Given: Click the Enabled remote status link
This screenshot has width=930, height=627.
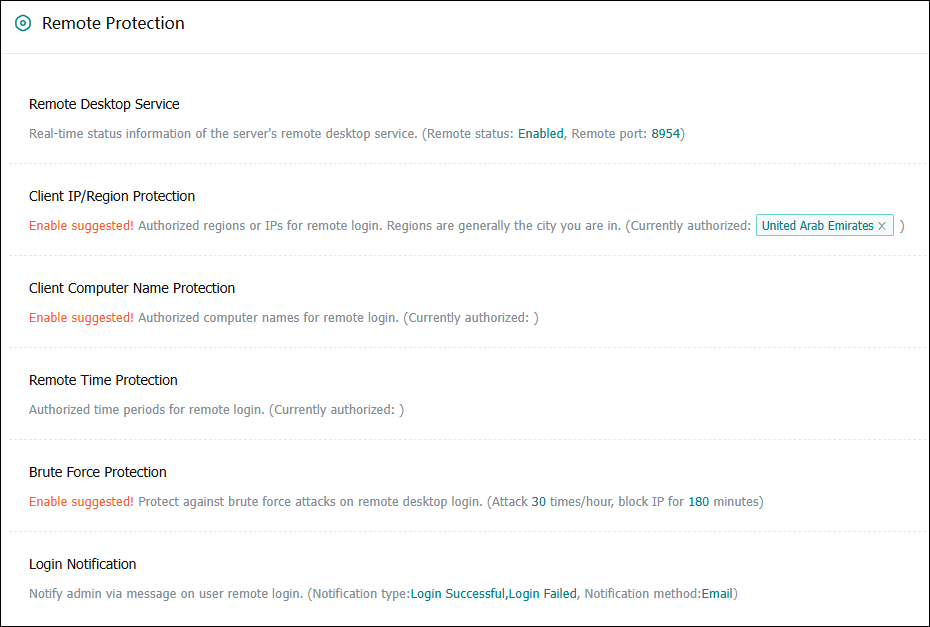Looking at the screenshot, I should (540, 133).
